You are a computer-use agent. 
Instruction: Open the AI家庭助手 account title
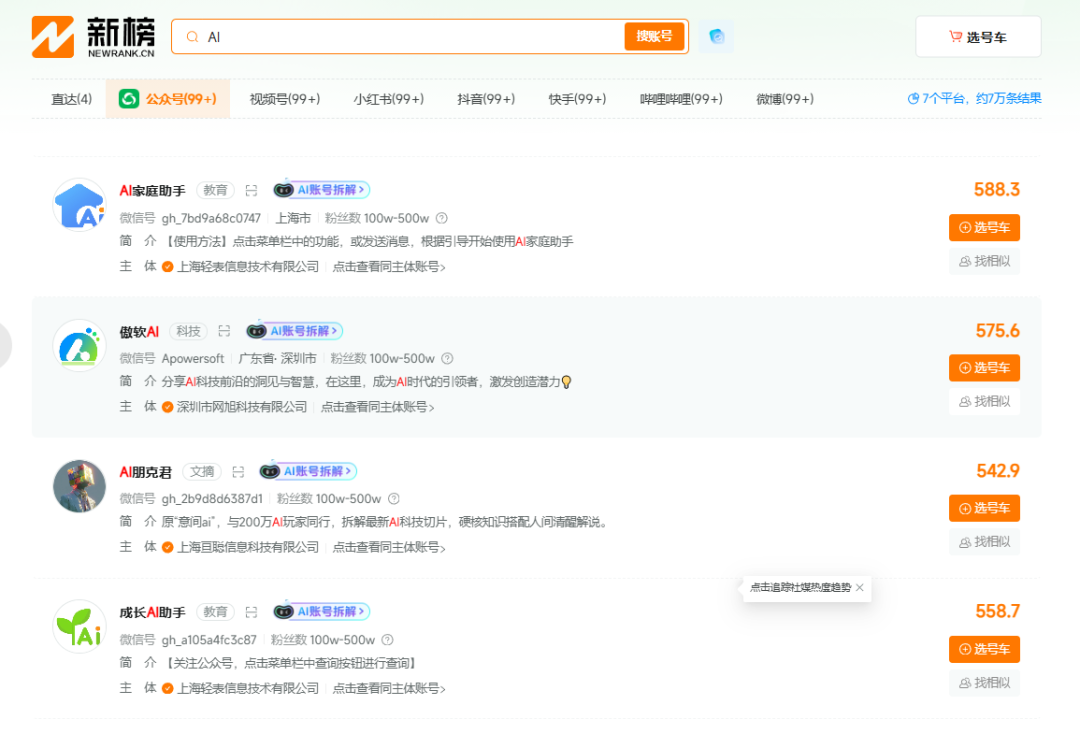click(152, 191)
